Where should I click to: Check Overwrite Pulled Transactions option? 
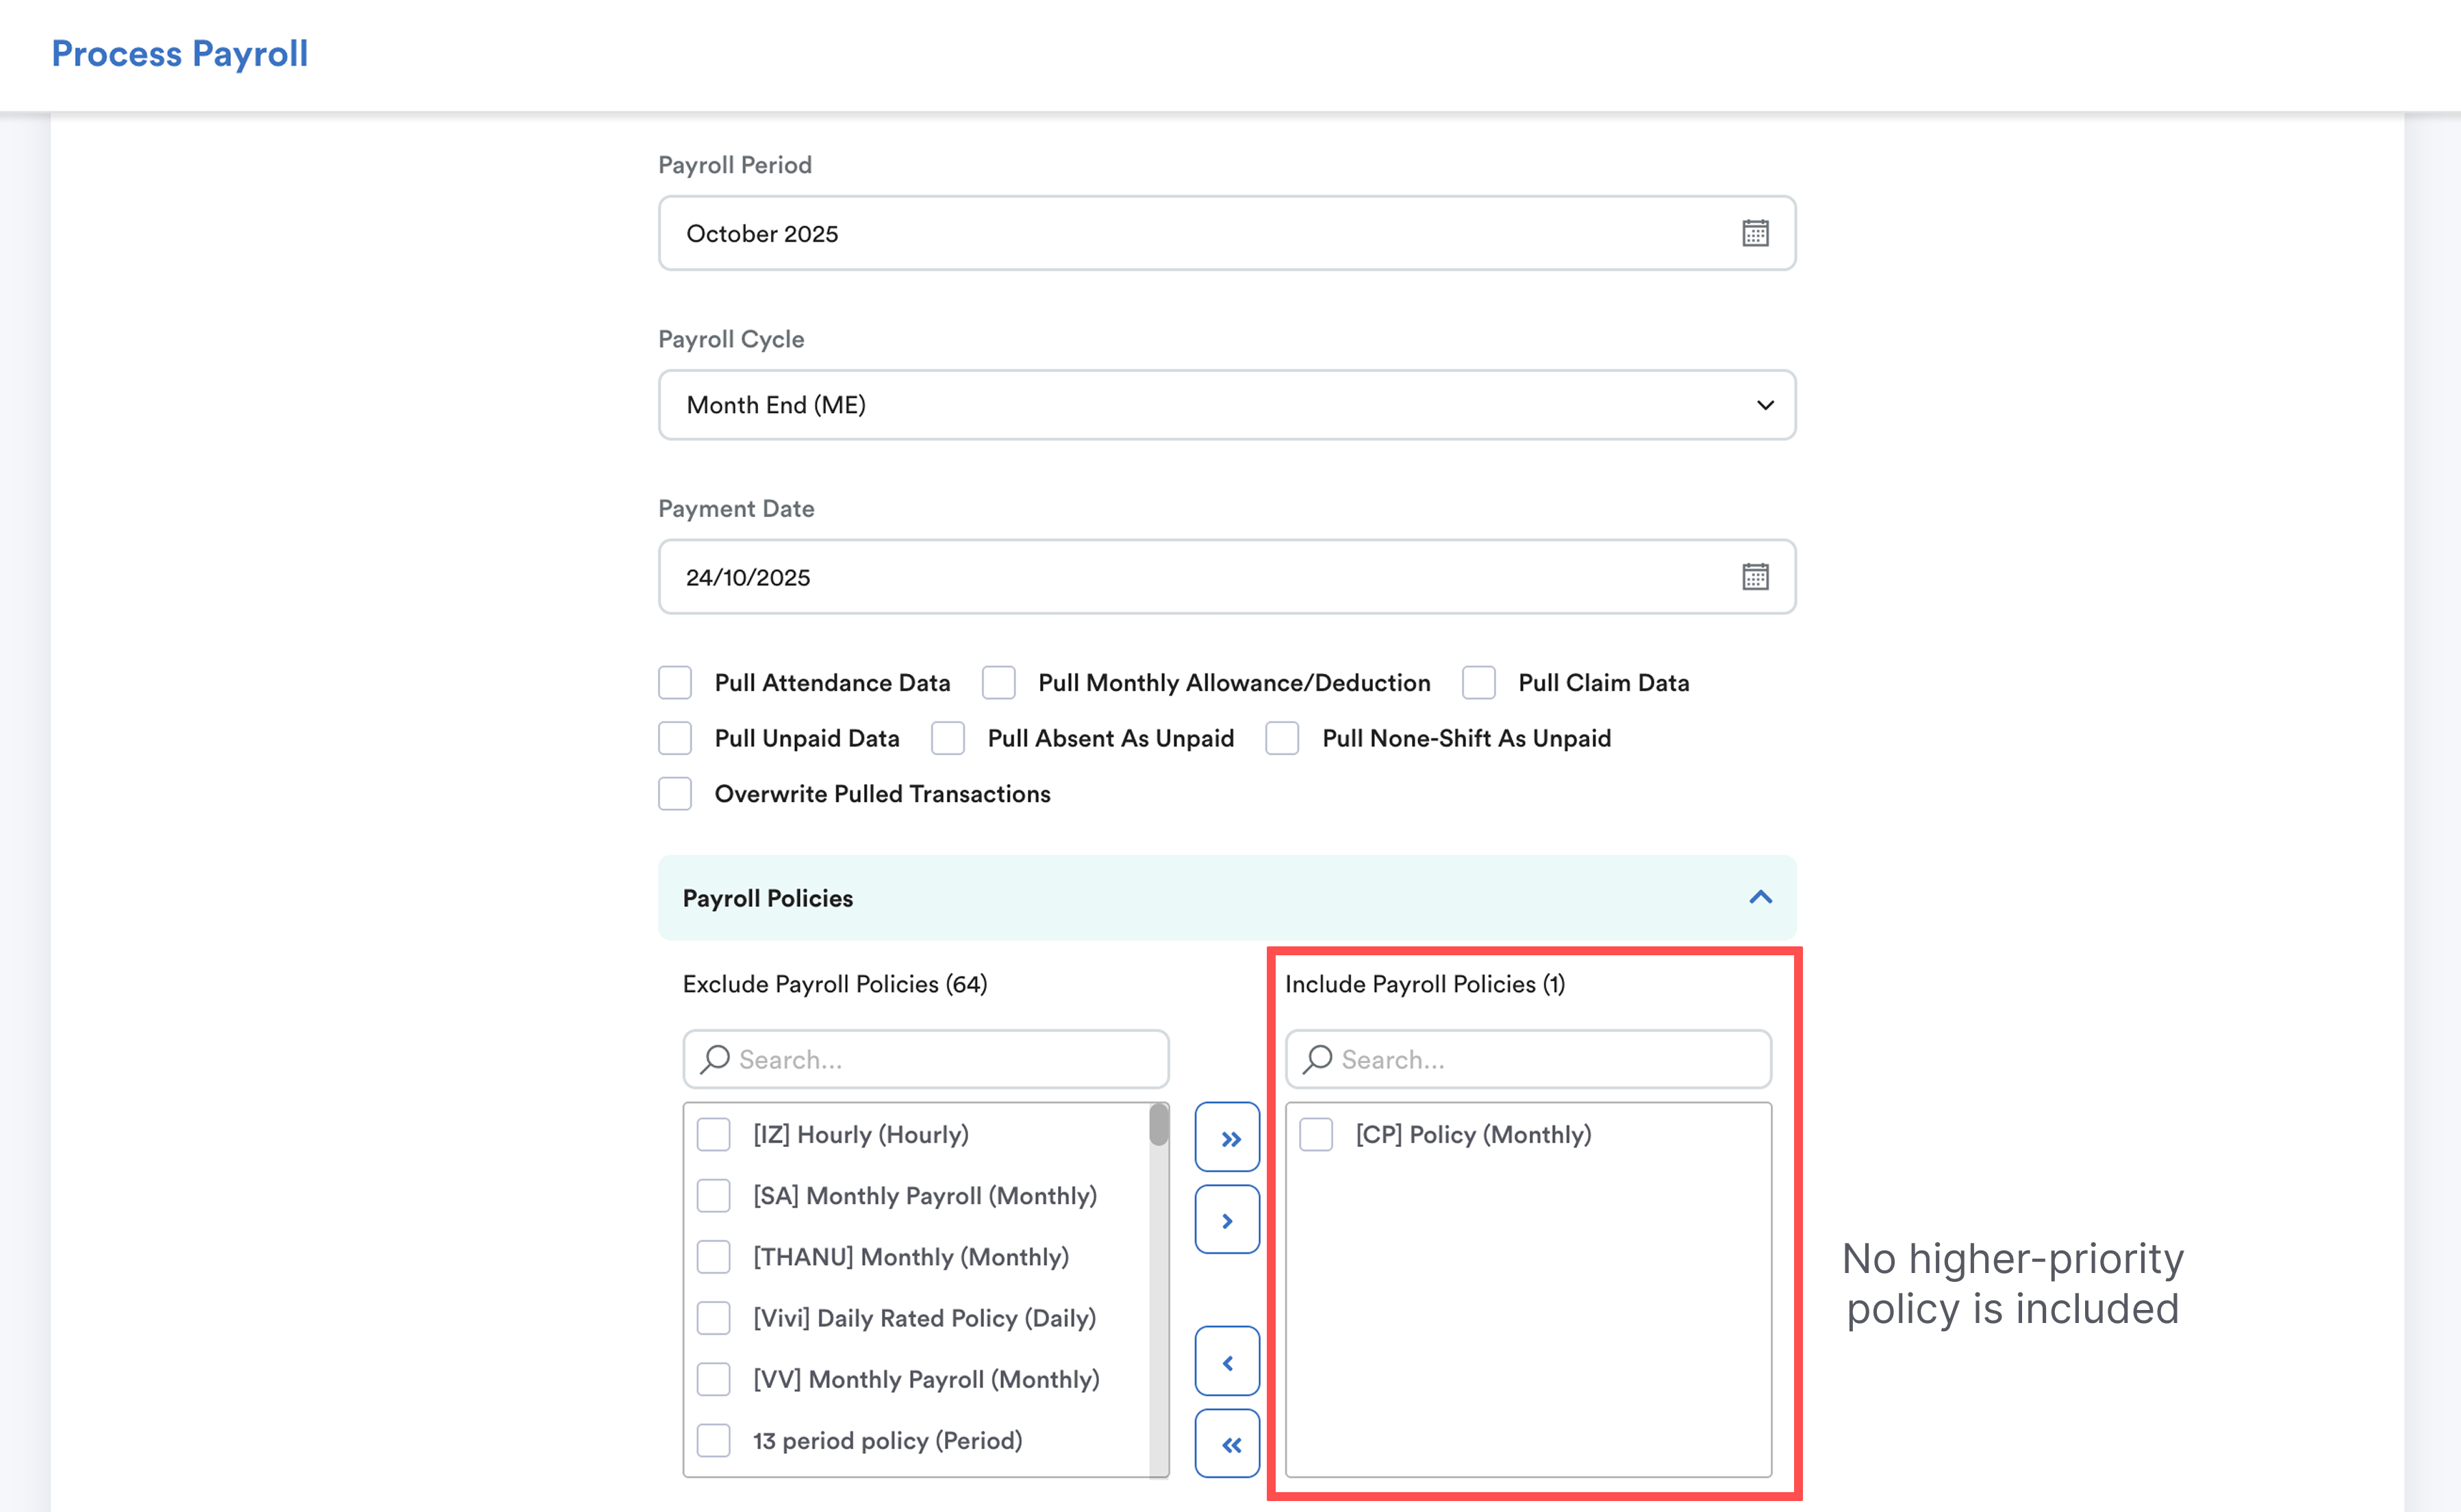point(675,794)
